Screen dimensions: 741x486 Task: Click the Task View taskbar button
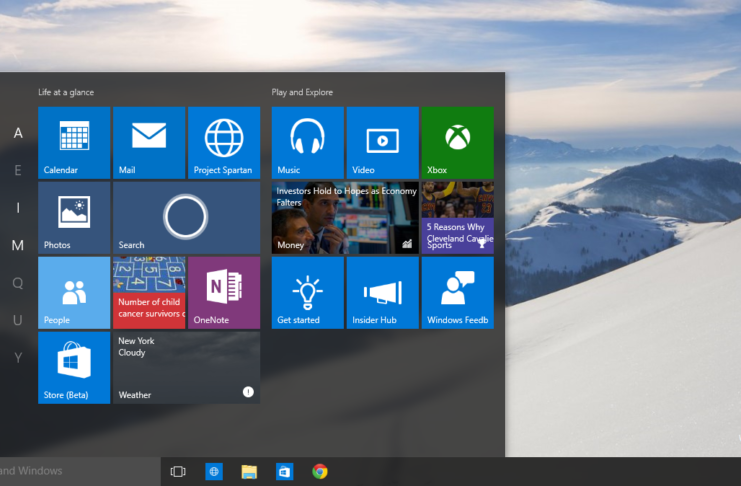click(x=178, y=471)
